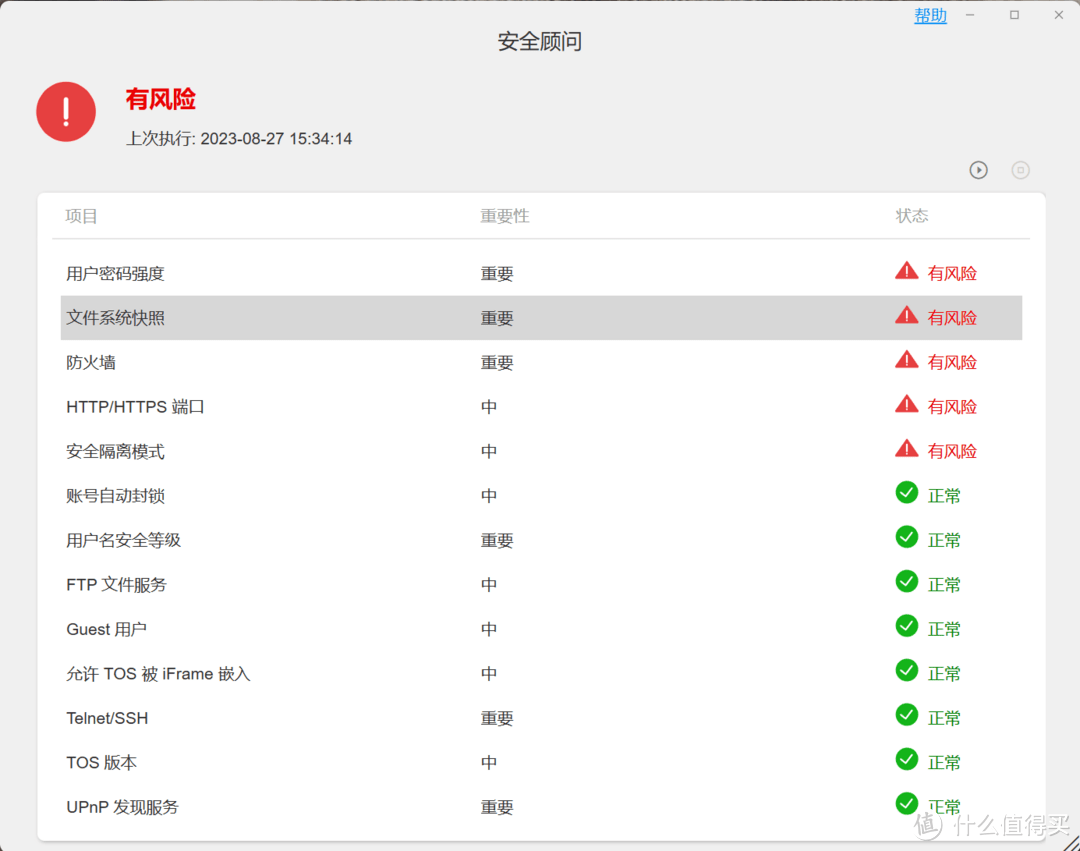The height and width of the screenshot is (851, 1080).
Task: Click the large red risk alert icon
Action: (x=66, y=112)
